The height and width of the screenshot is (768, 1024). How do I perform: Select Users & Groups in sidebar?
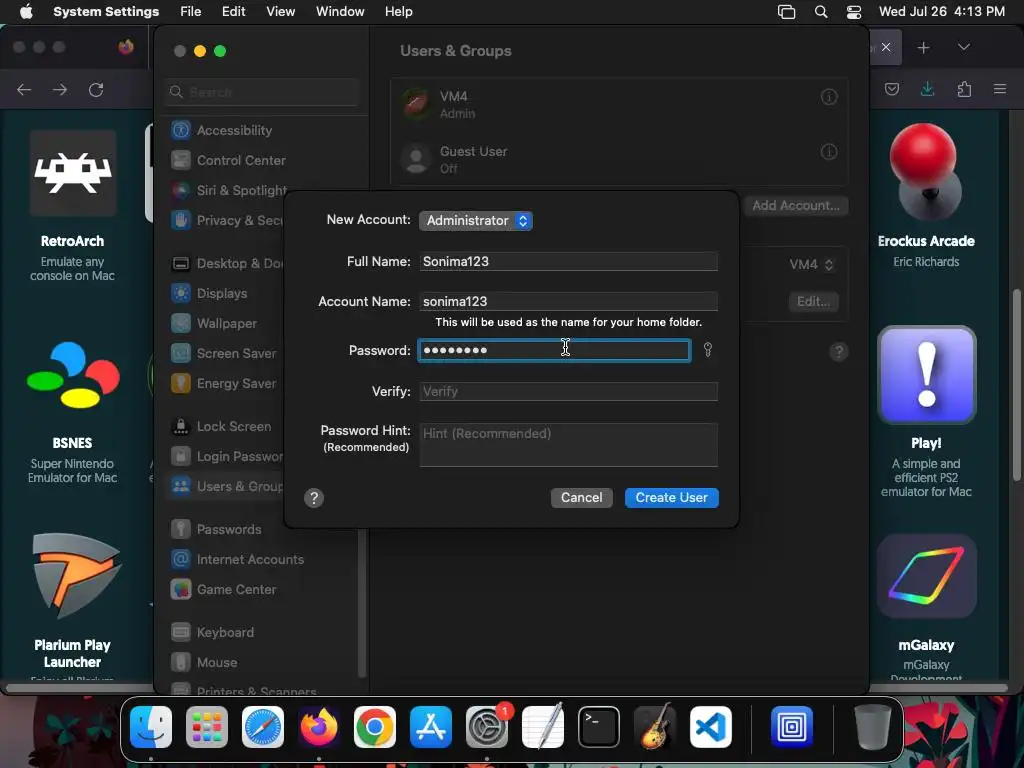(225, 487)
